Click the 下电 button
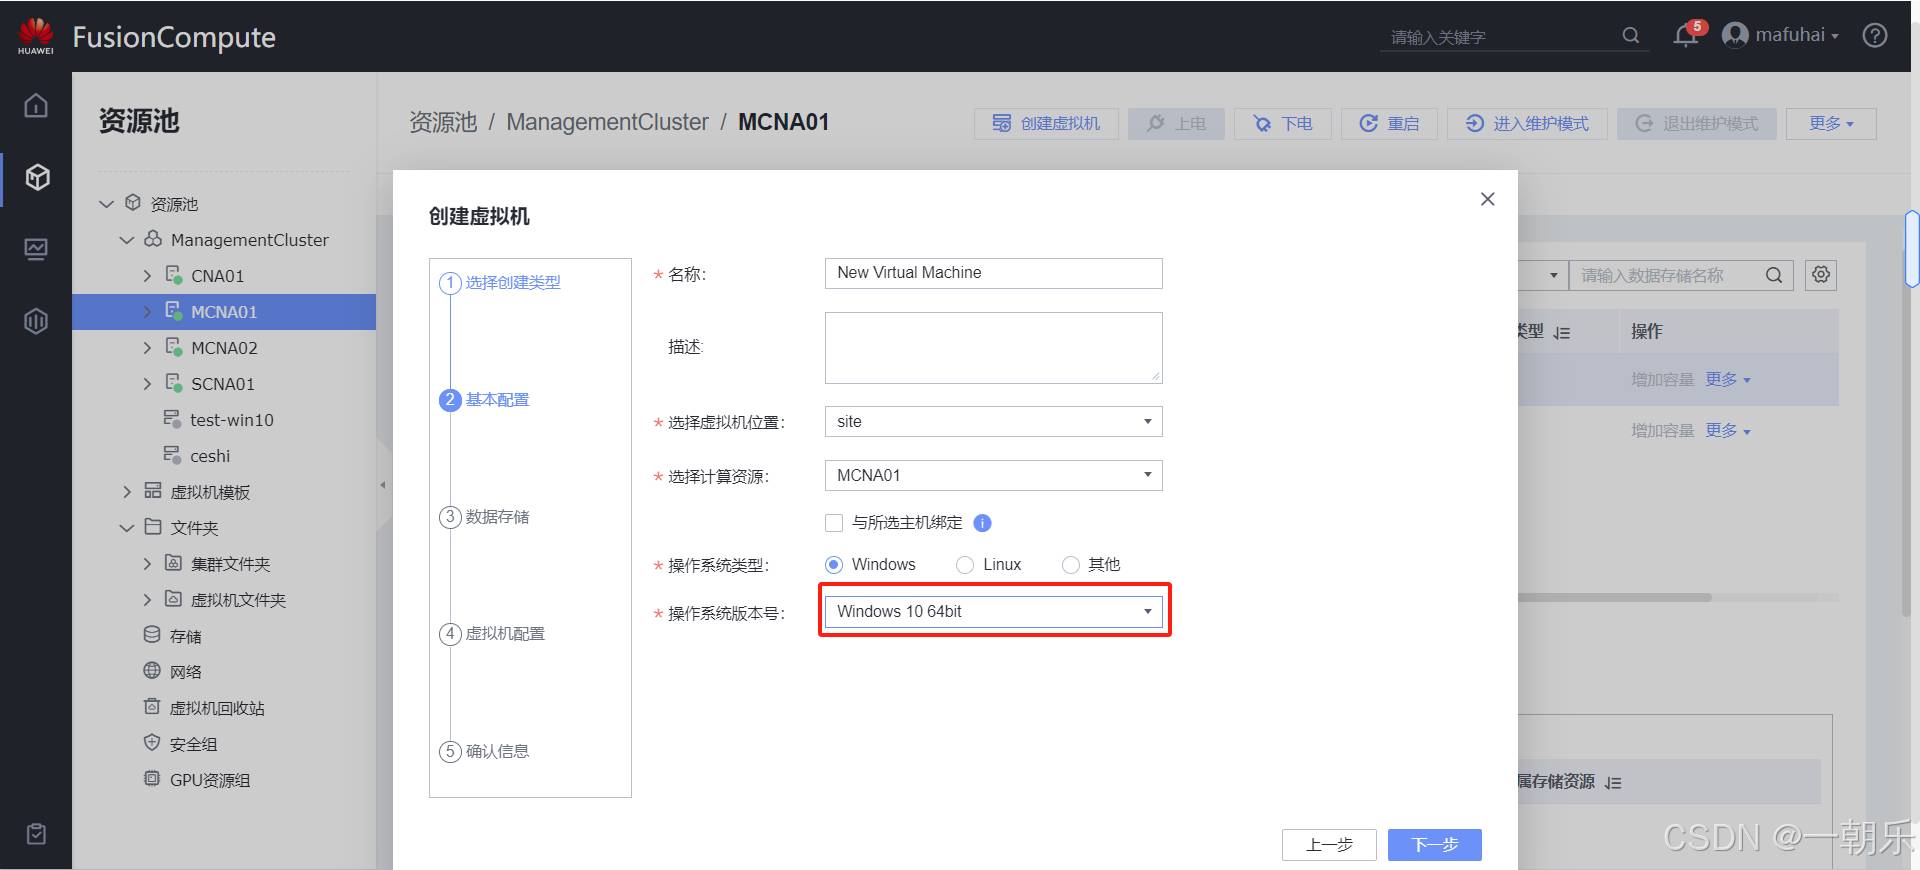The image size is (1920, 870). click(1283, 123)
